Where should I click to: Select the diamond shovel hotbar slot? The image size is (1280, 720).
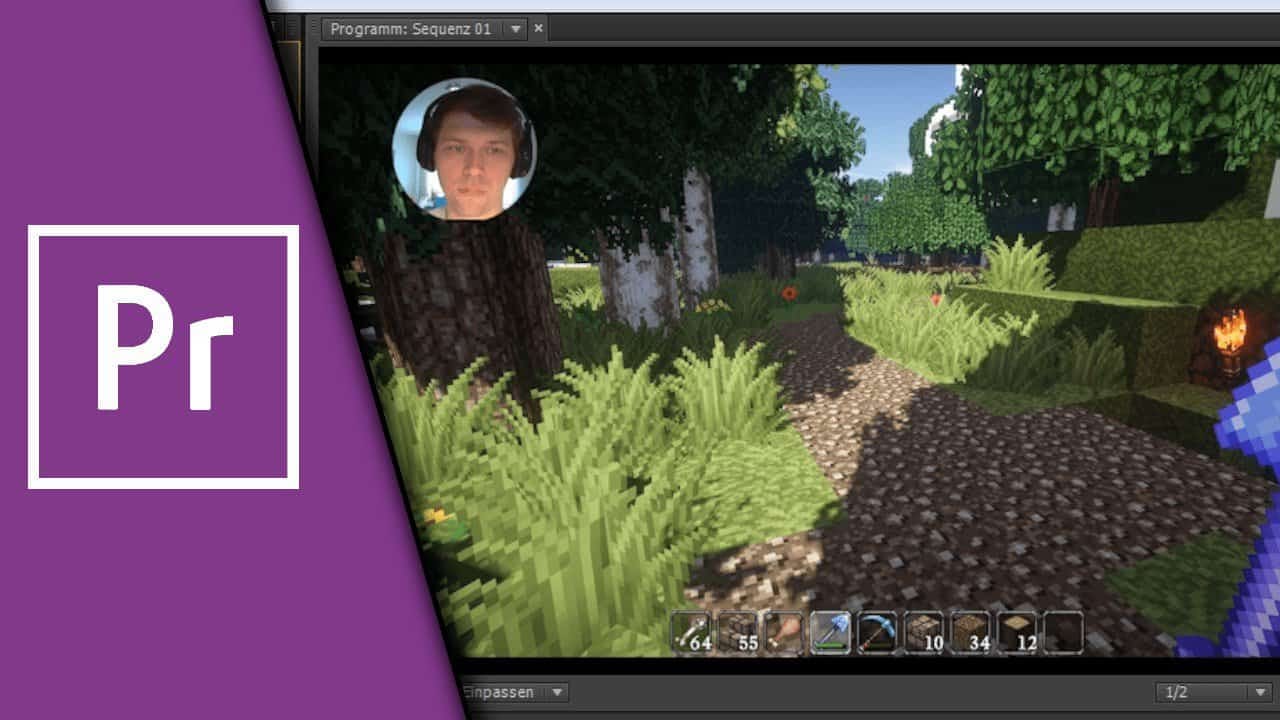(831, 633)
